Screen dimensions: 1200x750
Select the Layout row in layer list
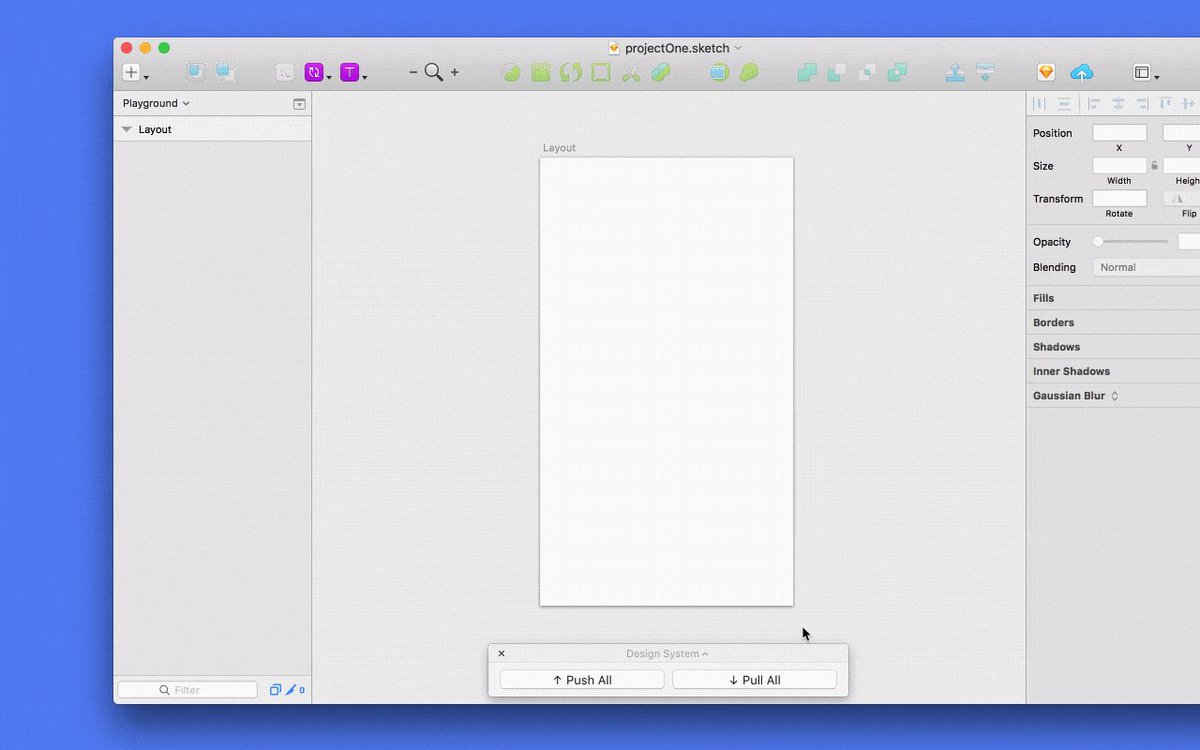tap(212, 129)
